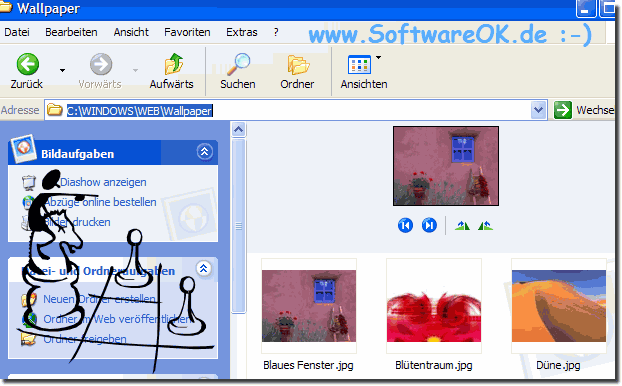
Task: Click Diashow anzeigen link
Action: 103,182
